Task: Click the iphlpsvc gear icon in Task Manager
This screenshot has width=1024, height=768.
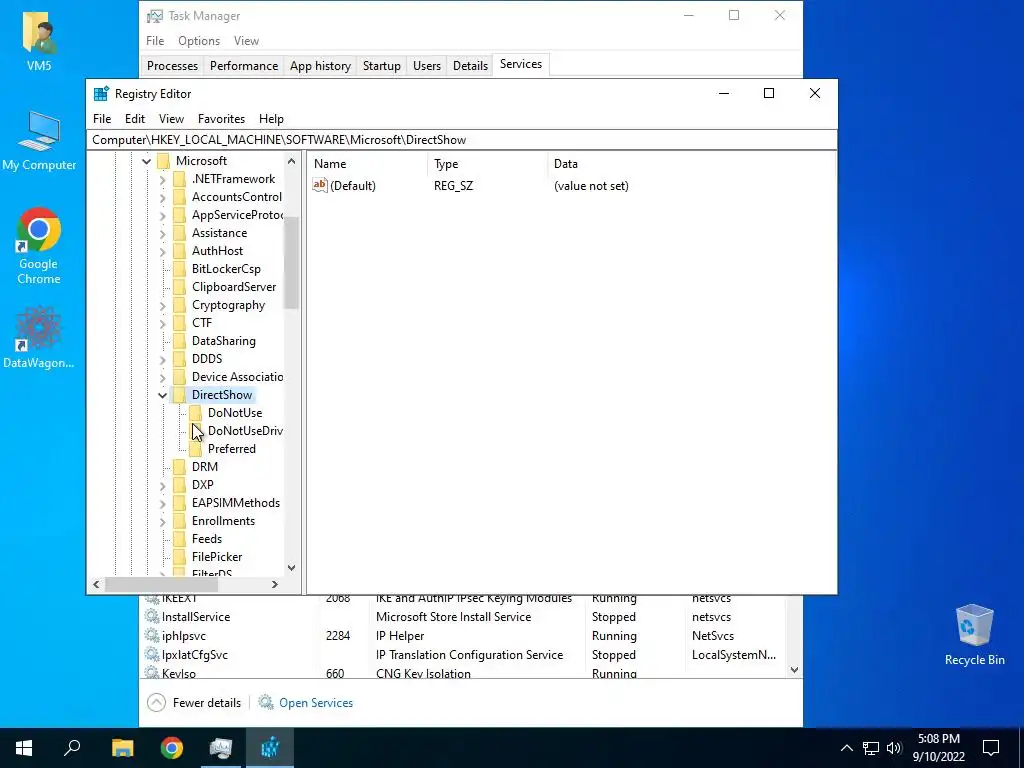Action: pyautogui.click(x=152, y=635)
